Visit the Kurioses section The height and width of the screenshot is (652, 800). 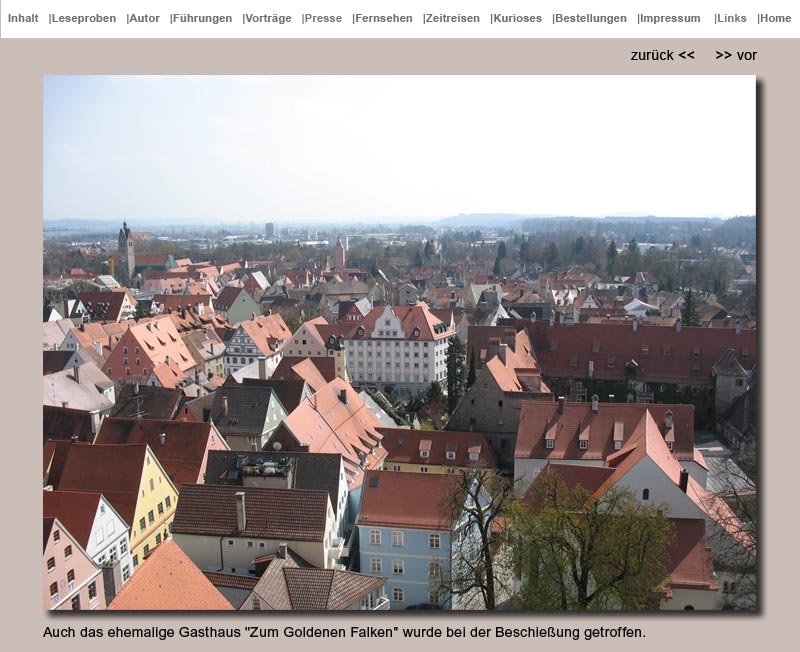pyautogui.click(x=517, y=18)
